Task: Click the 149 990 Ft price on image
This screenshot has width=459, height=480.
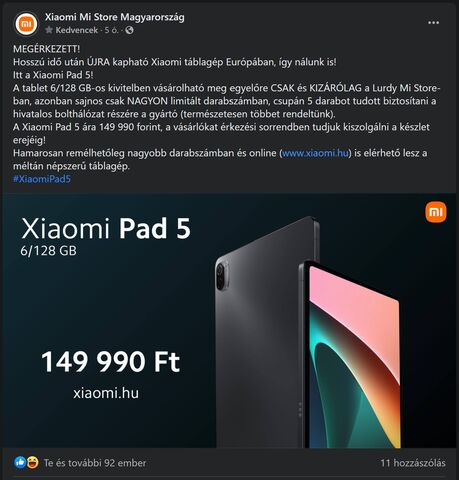Action: coord(110,362)
